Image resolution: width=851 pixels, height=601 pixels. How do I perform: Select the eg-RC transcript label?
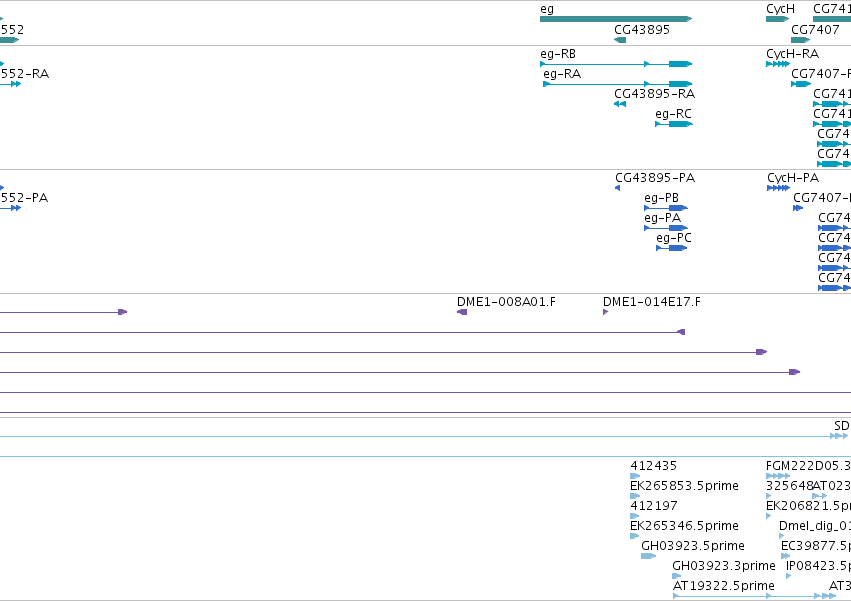point(674,114)
